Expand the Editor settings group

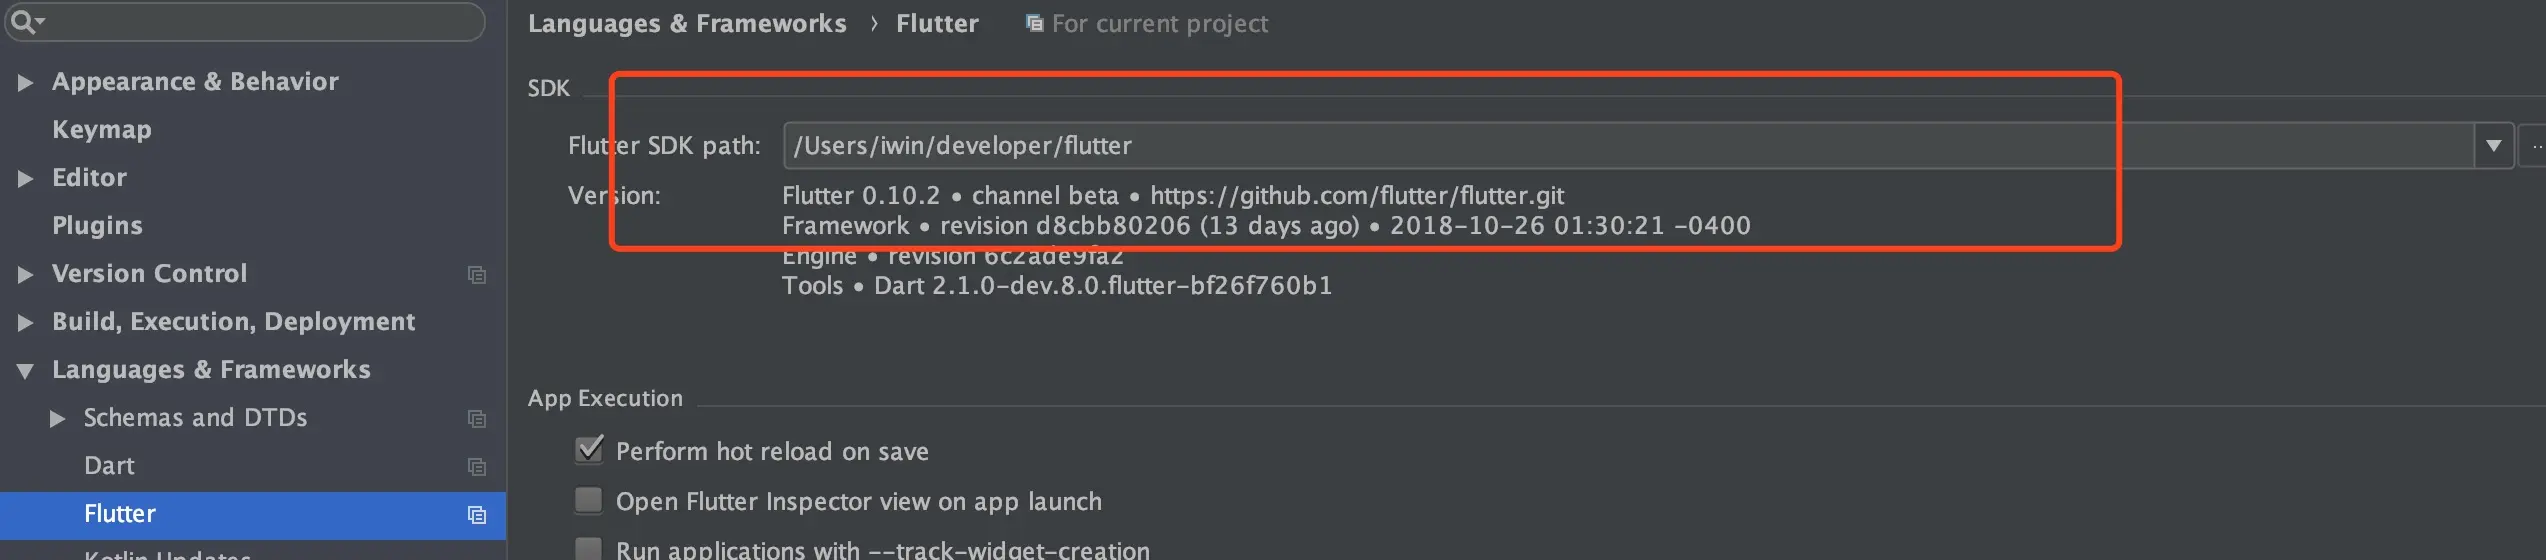25,178
